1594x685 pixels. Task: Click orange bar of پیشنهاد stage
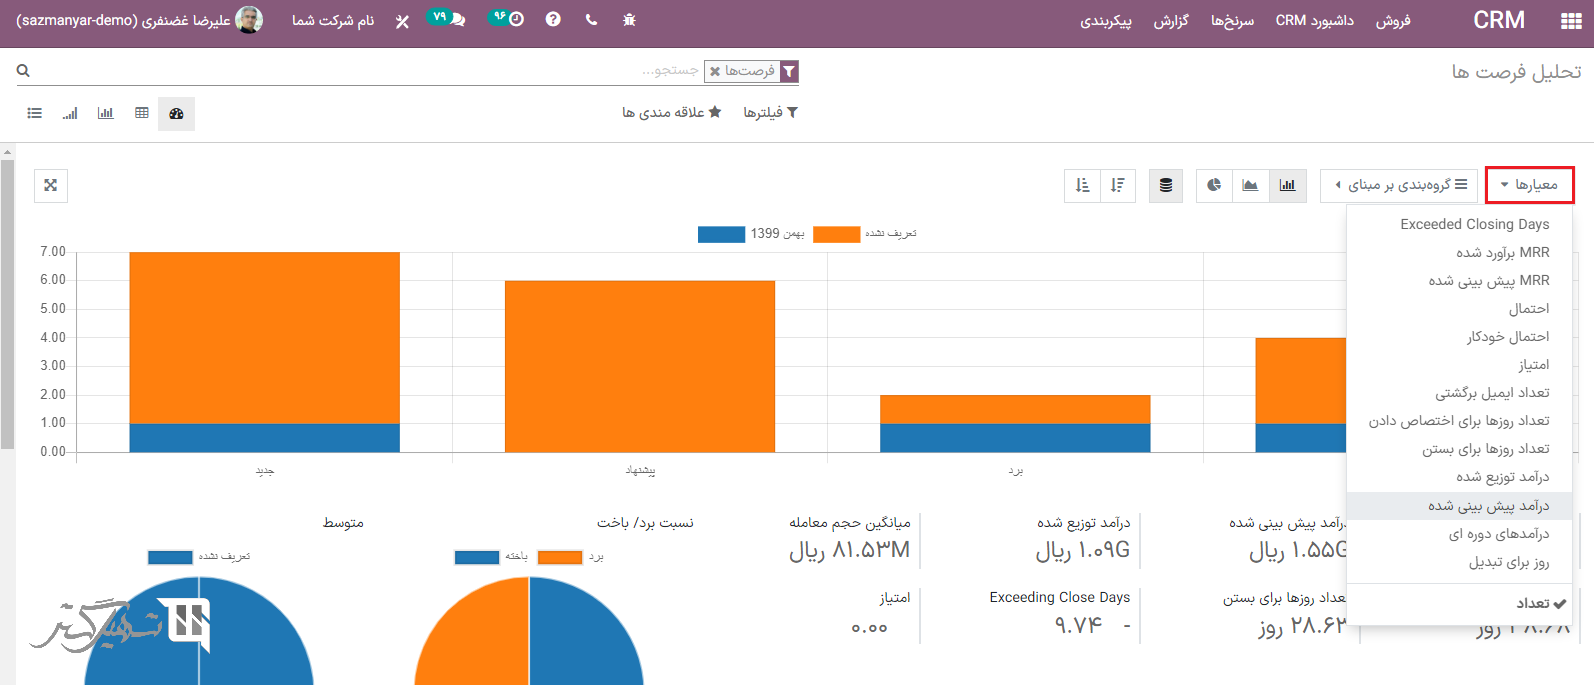click(640, 366)
